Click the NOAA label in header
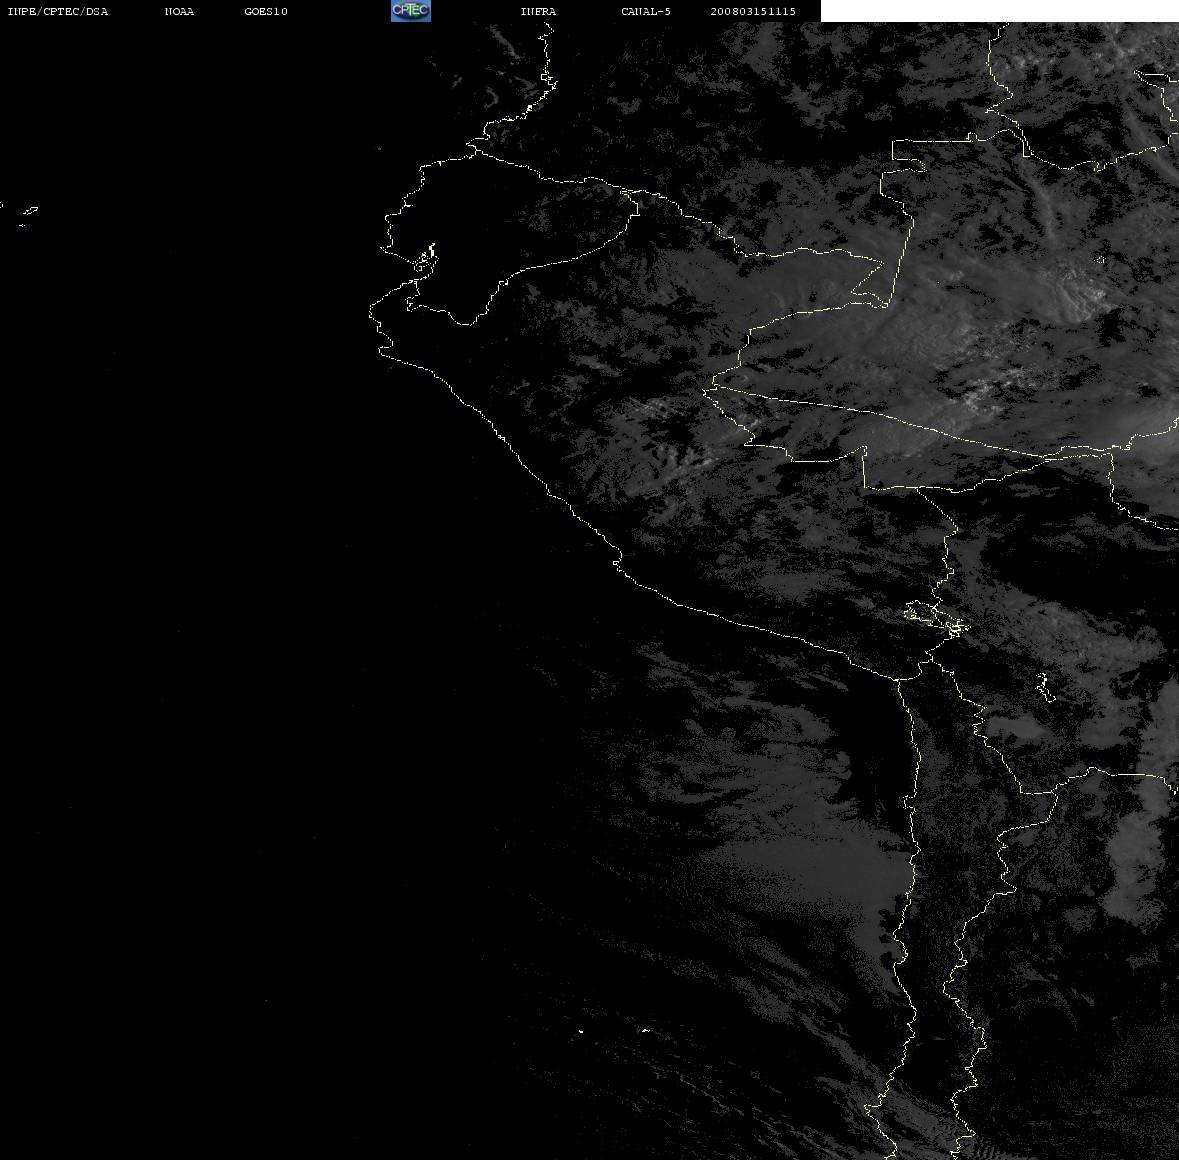 (179, 11)
